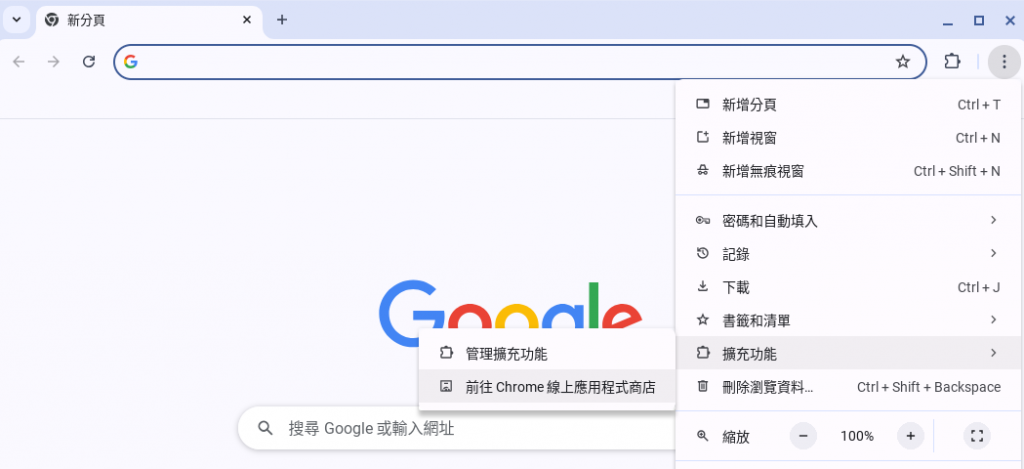Click the history clock icon beside 記錄
1024x469 pixels.
pos(703,253)
